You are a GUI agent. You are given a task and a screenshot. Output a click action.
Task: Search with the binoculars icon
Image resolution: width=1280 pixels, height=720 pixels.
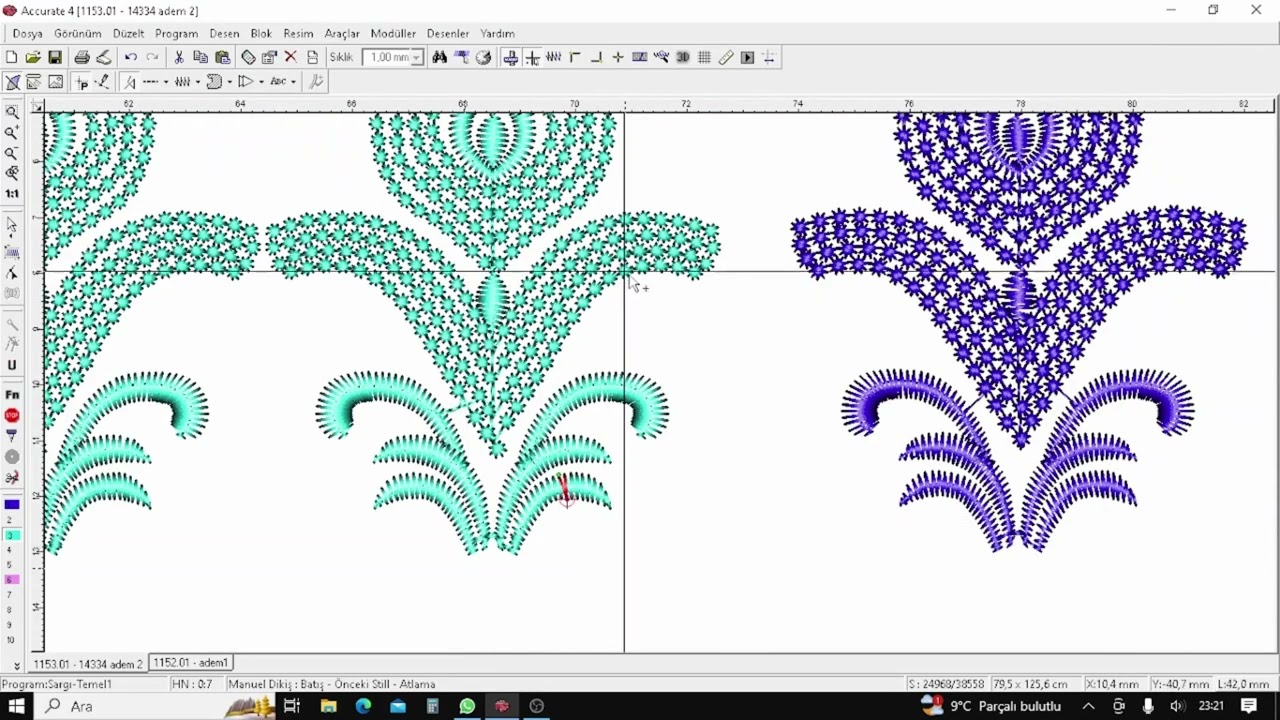pyautogui.click(x=440, y=58)
